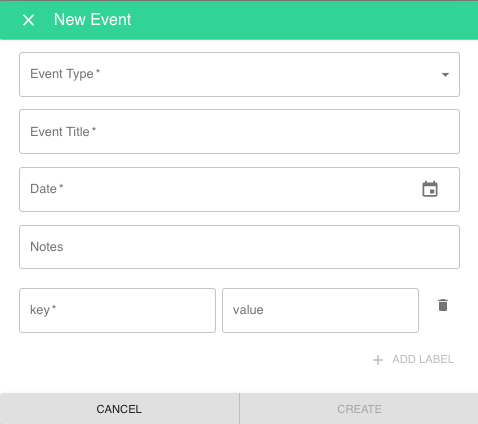Focus the key label input box
The width and height of the screenshot is (478, 424).
point(117,310)
